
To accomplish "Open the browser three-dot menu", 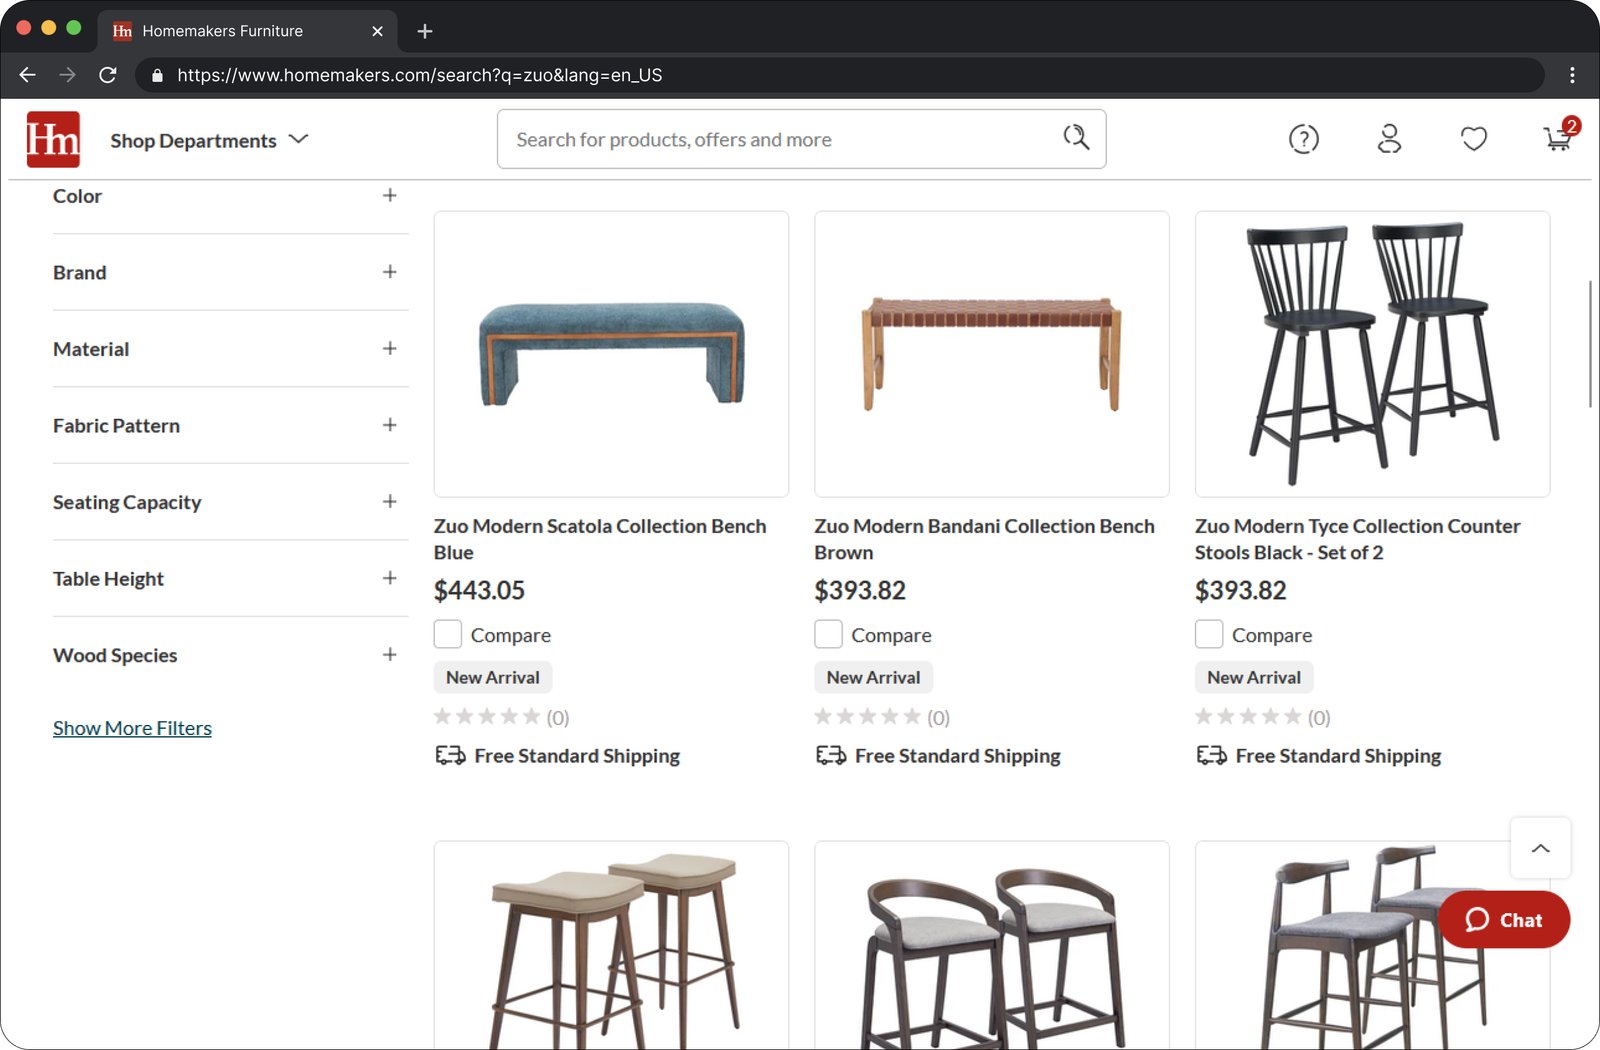I will click(1572, 75).
